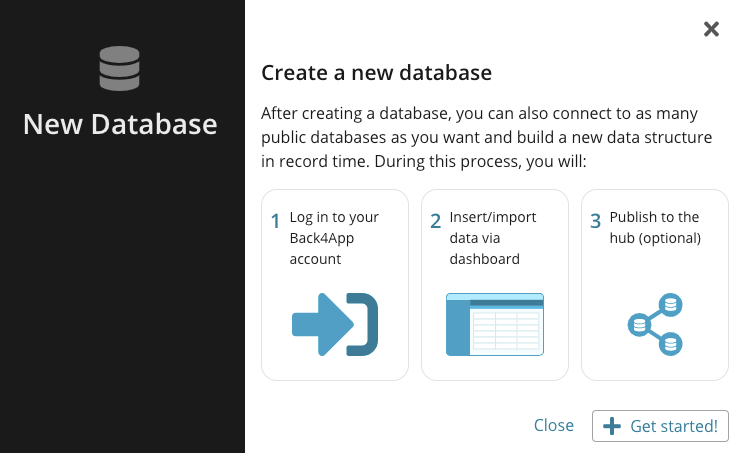The width and height of the screenshot is (739, 453).
Task: Click the login arrow icon
Action: 335,324
